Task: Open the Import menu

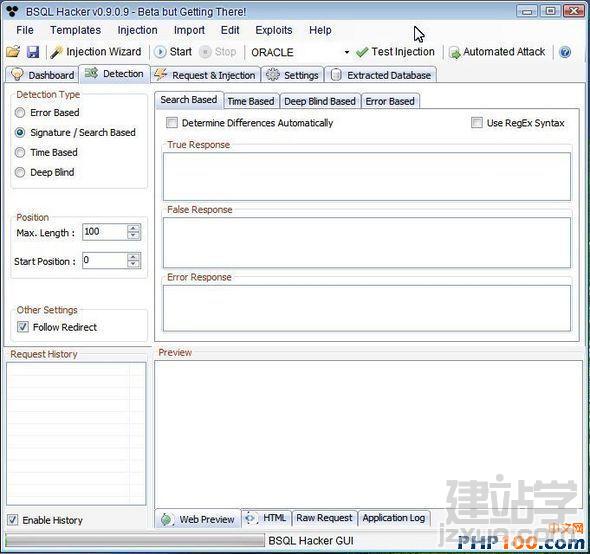Action: (189, 30)
